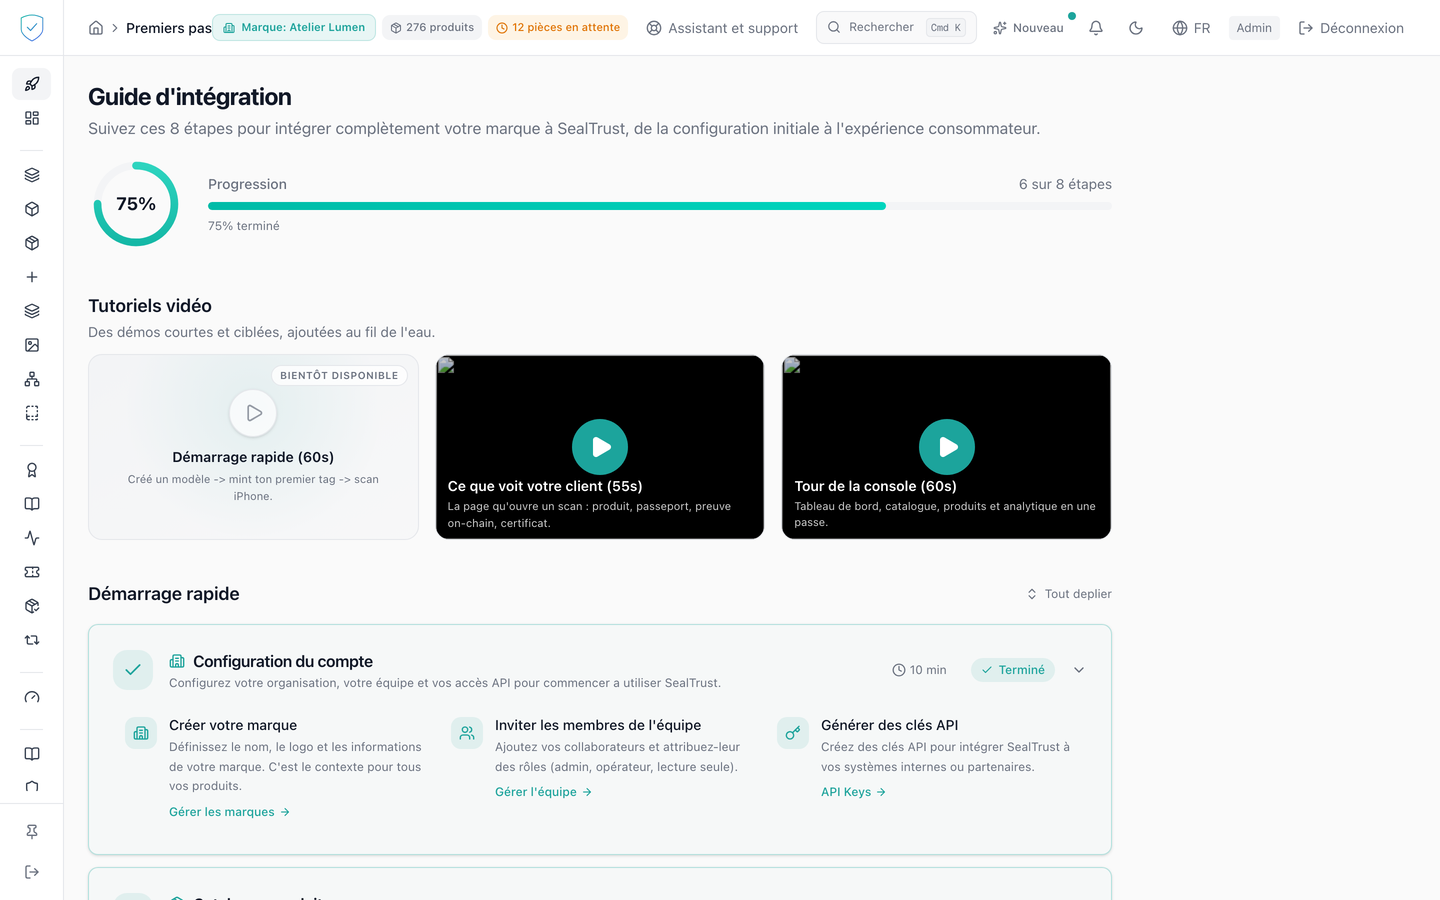Click Tout deplier to expand all steps
The height and width of the screenshot is (900, 1440).
click(1069, 594)
